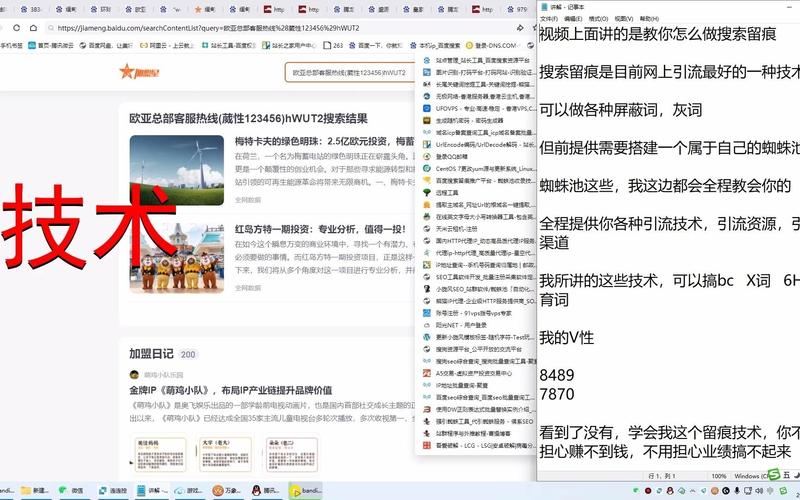Open the 万象 app on taskbar

(226, 491)
